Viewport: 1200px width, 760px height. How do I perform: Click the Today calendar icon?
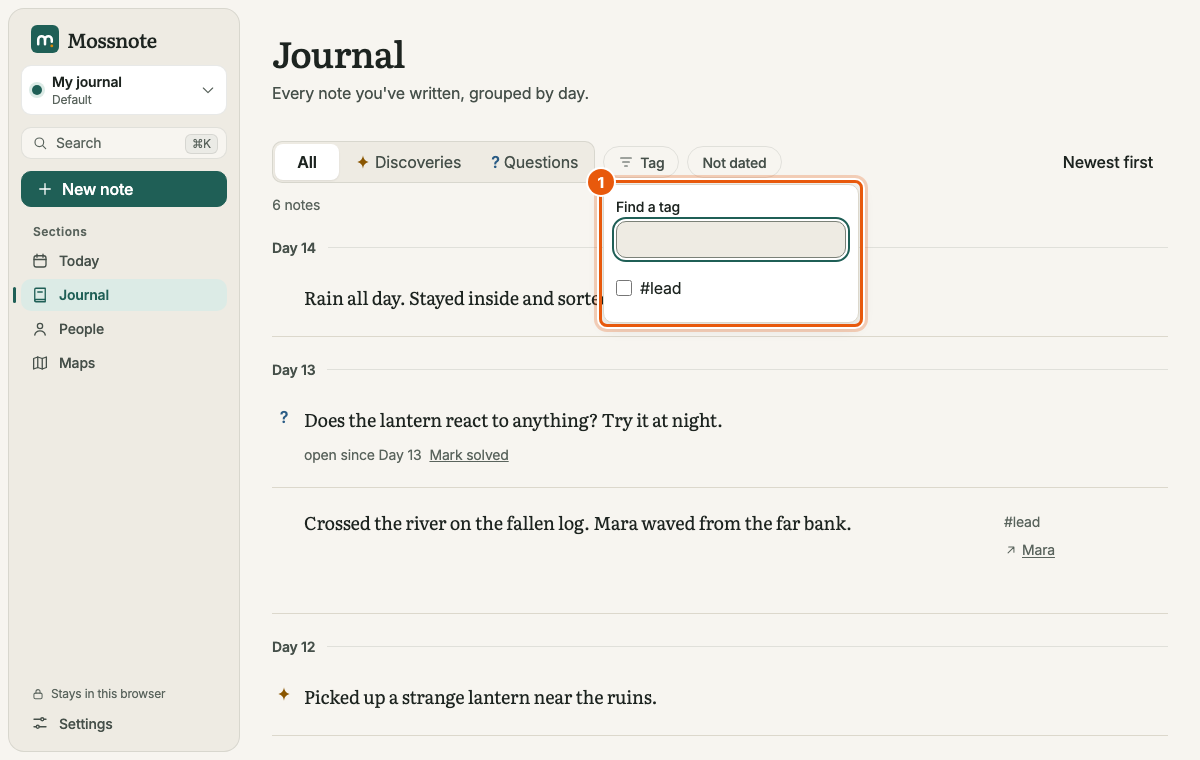[x=40, y=261]
